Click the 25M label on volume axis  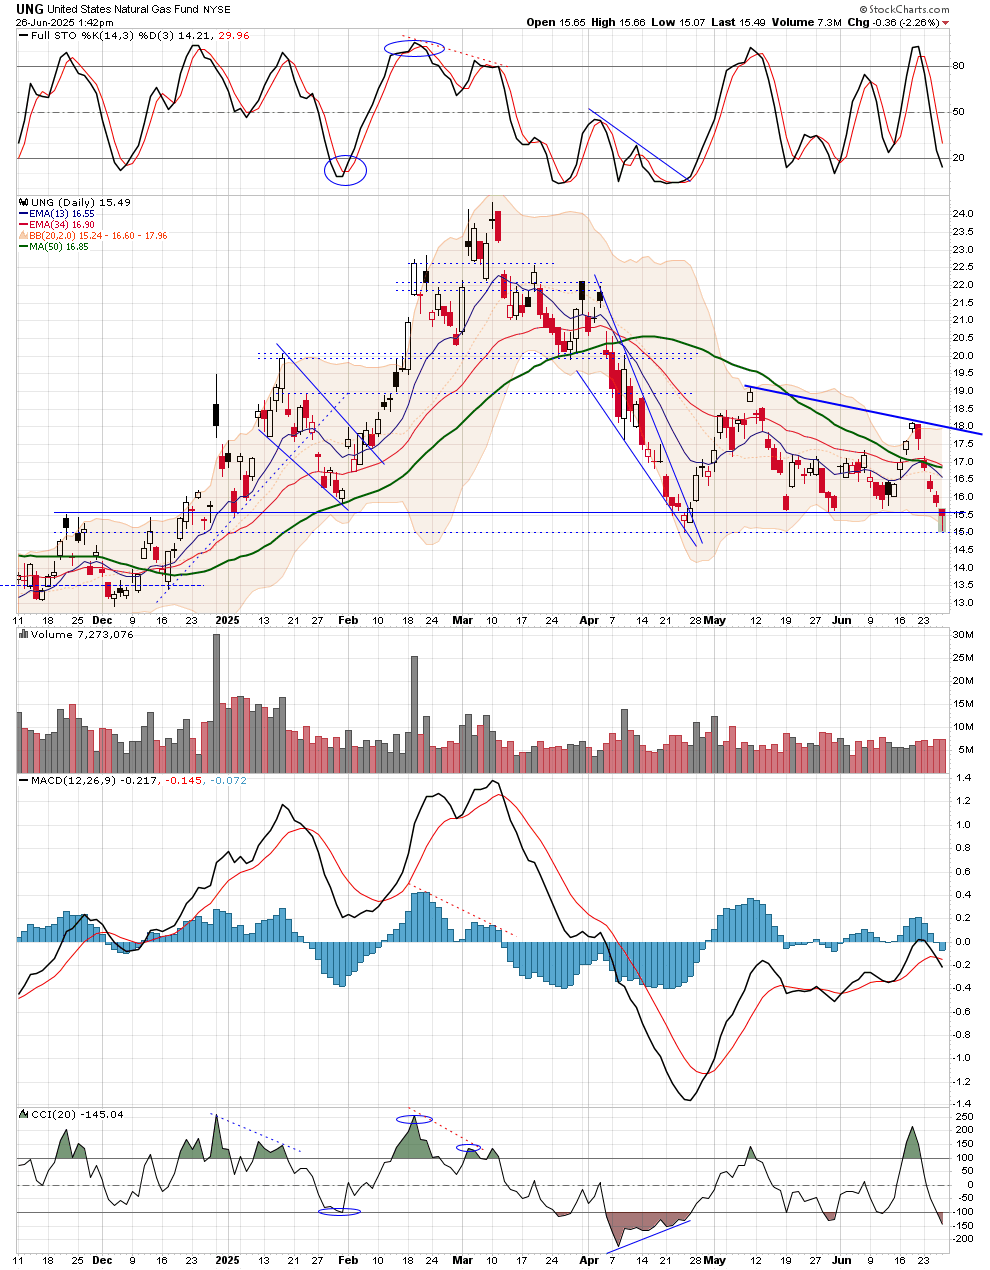[x=962, y=657]
